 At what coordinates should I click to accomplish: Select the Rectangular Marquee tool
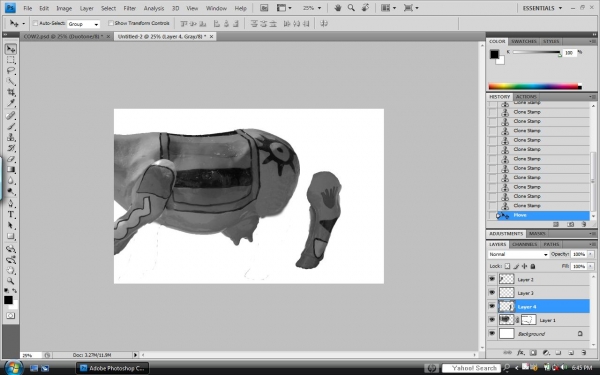[11, 60]
